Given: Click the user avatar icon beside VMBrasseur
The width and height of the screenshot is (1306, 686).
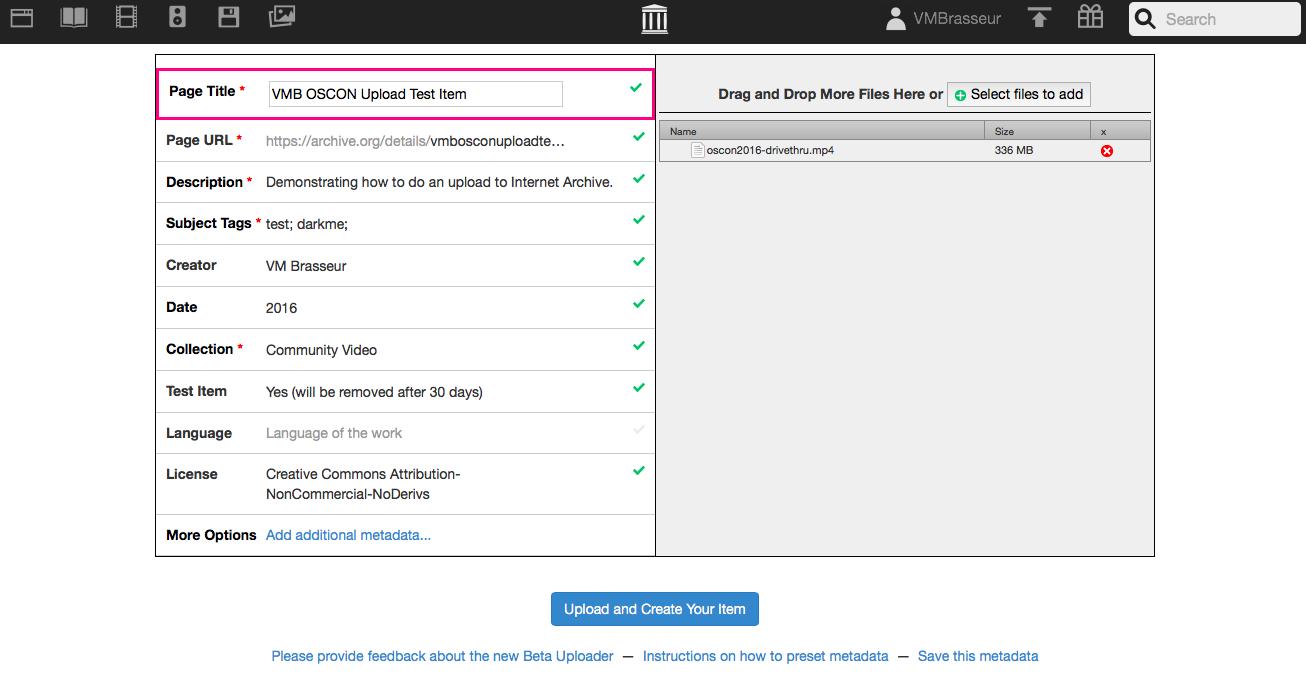Looking at the screenshot, I should click(x=896, y=18).
